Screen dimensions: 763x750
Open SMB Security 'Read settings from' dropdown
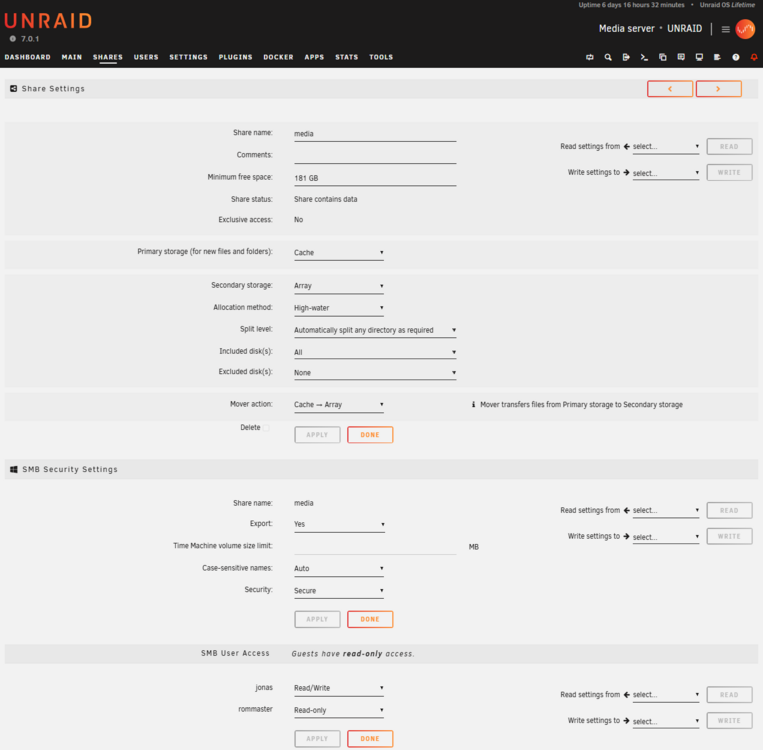(666, 511)
